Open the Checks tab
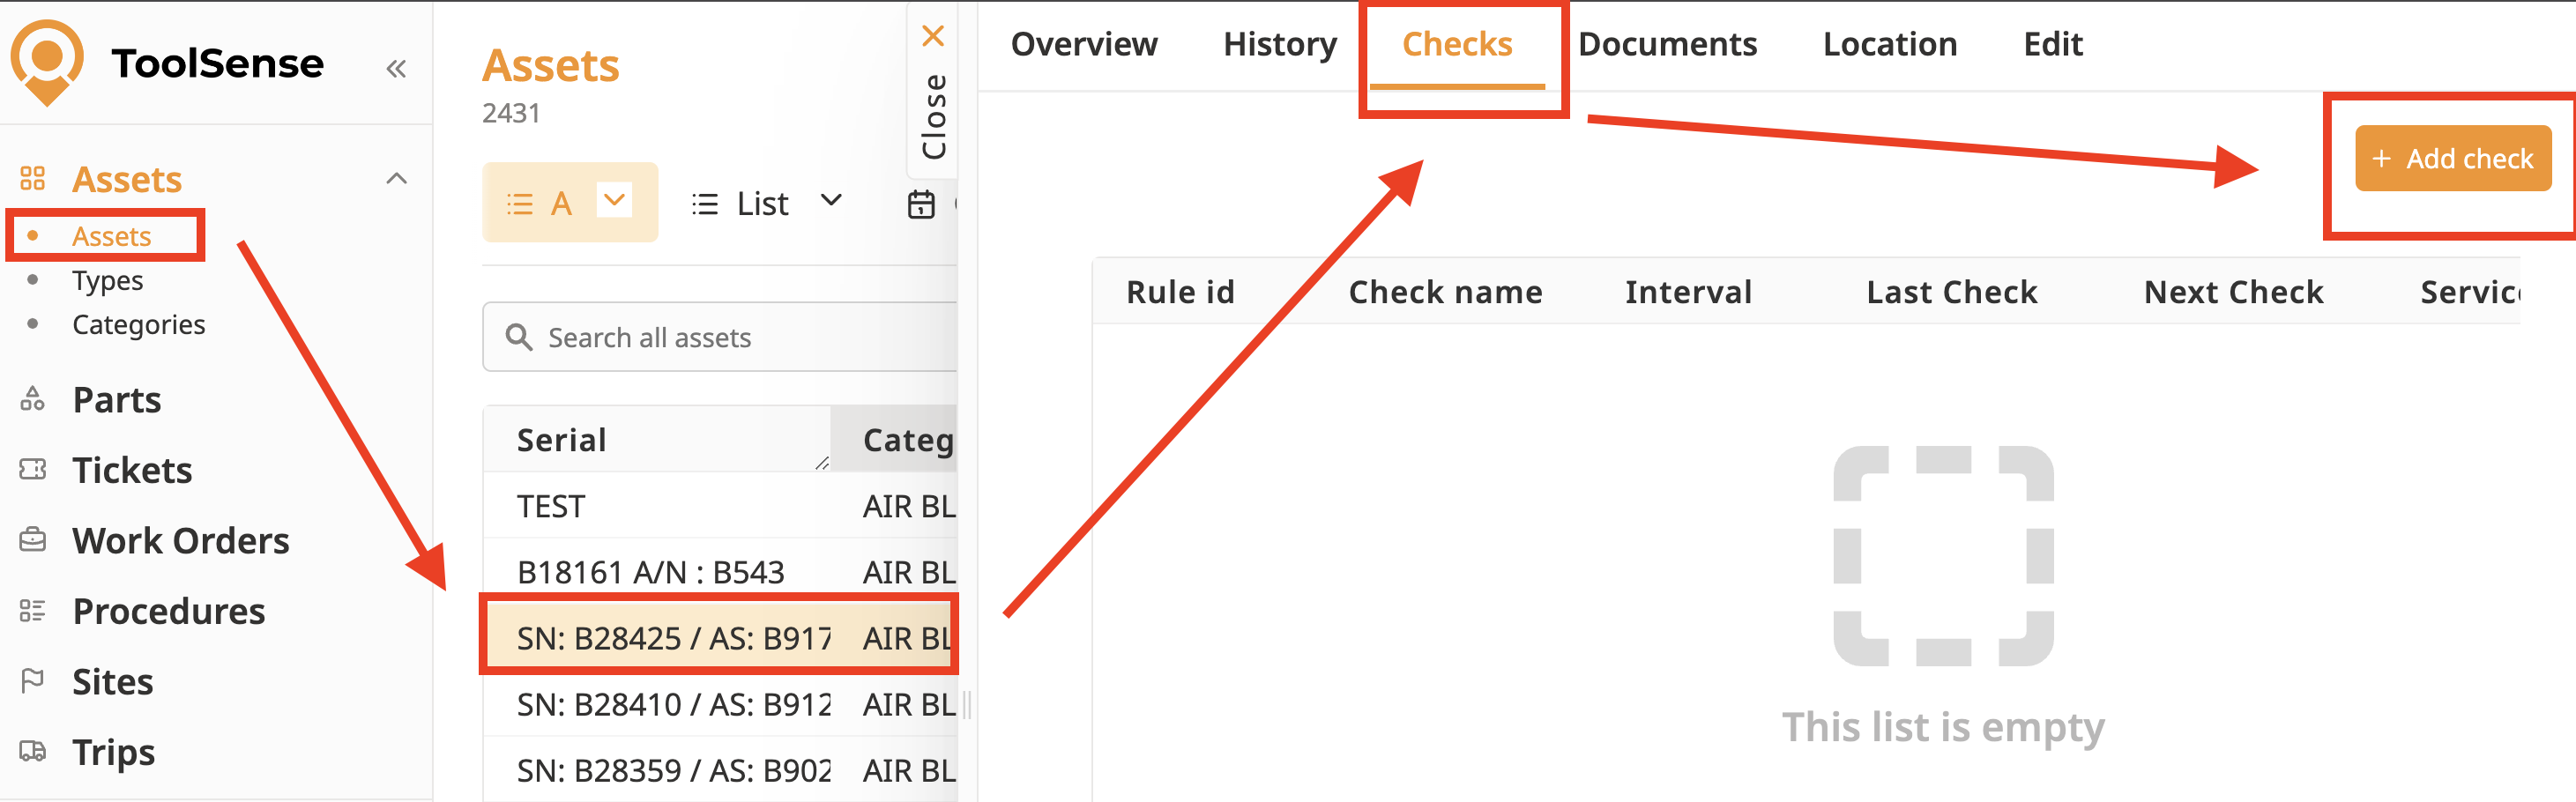This screenshot has width=2576, height=802. click(1457, 44)
